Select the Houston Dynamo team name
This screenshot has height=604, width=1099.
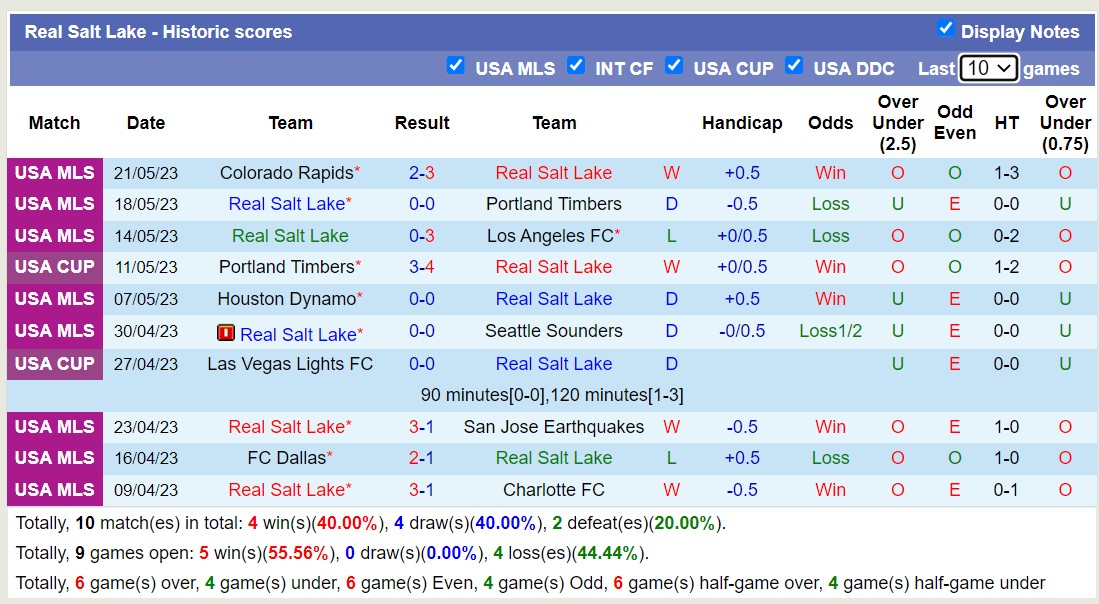point(290,298)
